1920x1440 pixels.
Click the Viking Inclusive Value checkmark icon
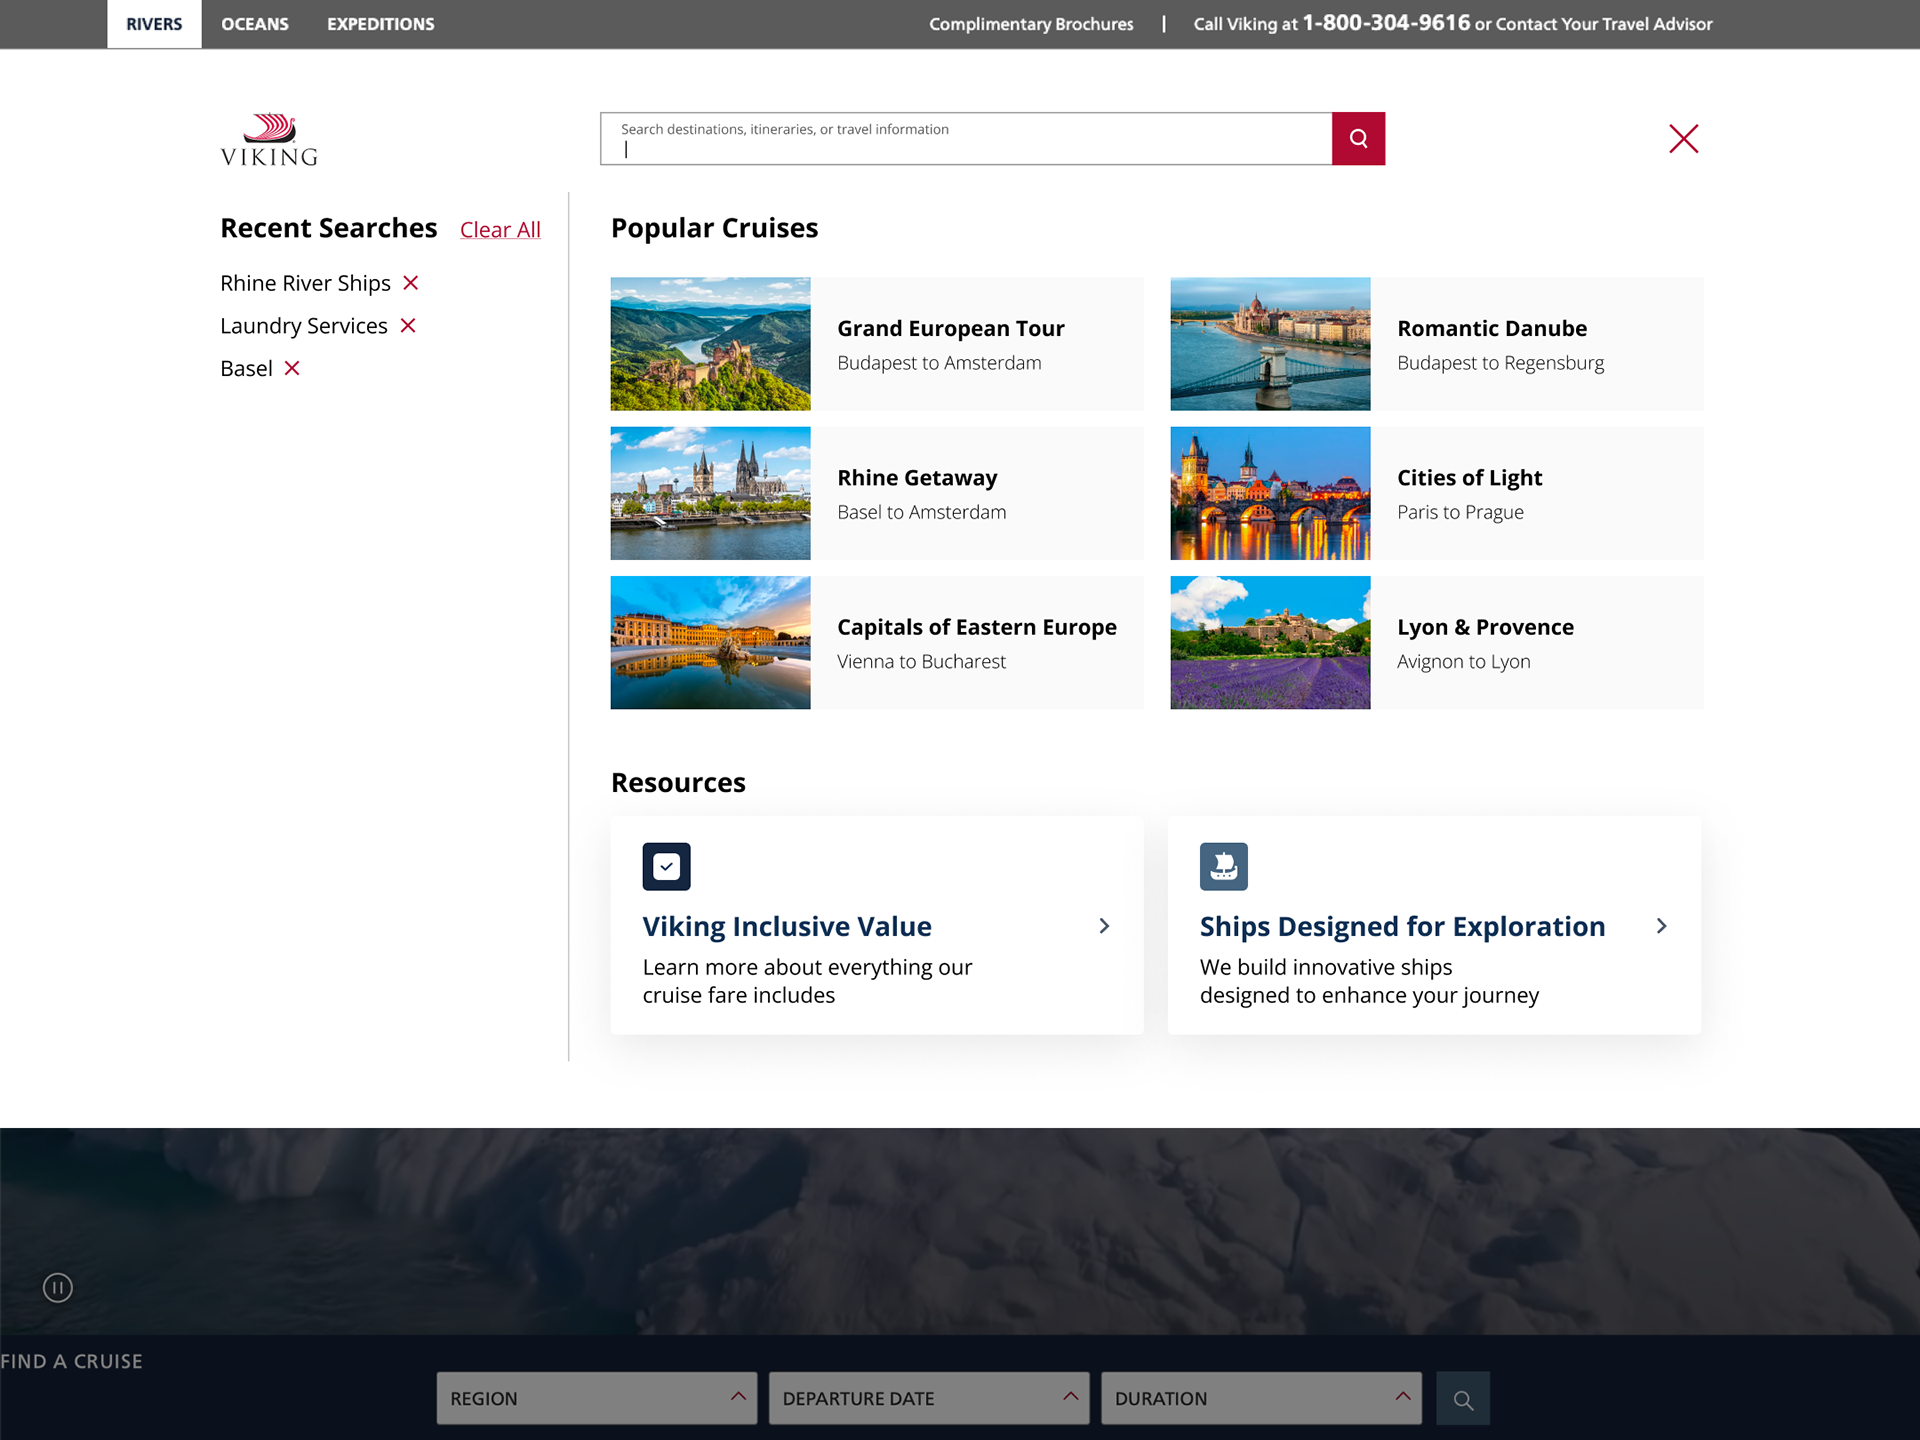pyautogui.click(x=666, y=866)
